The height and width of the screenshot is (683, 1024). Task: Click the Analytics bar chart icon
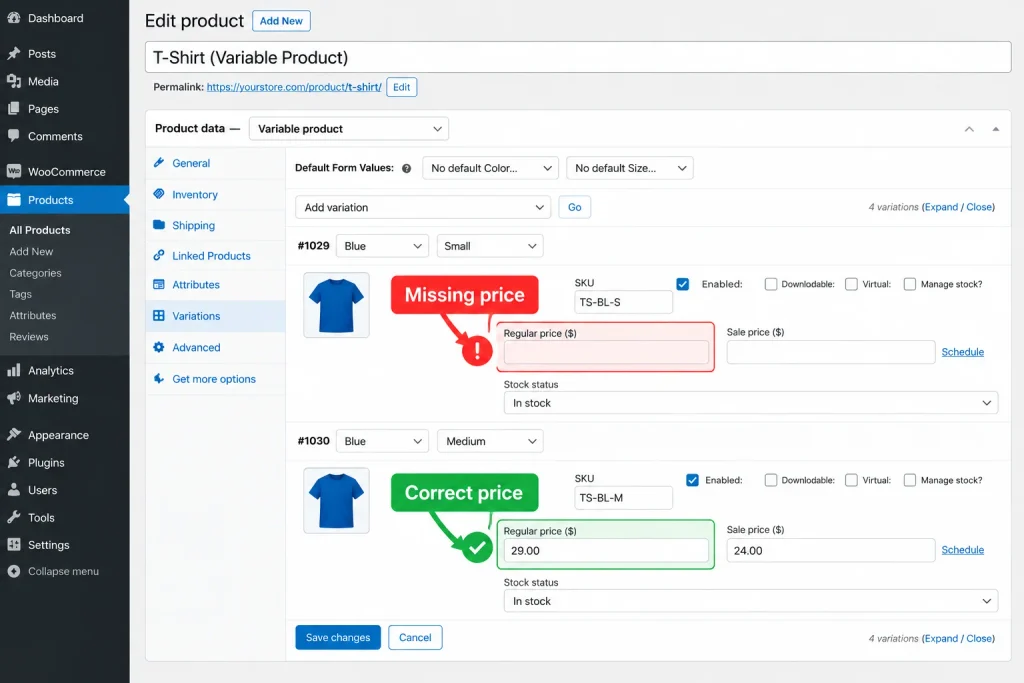pos(14,370)
